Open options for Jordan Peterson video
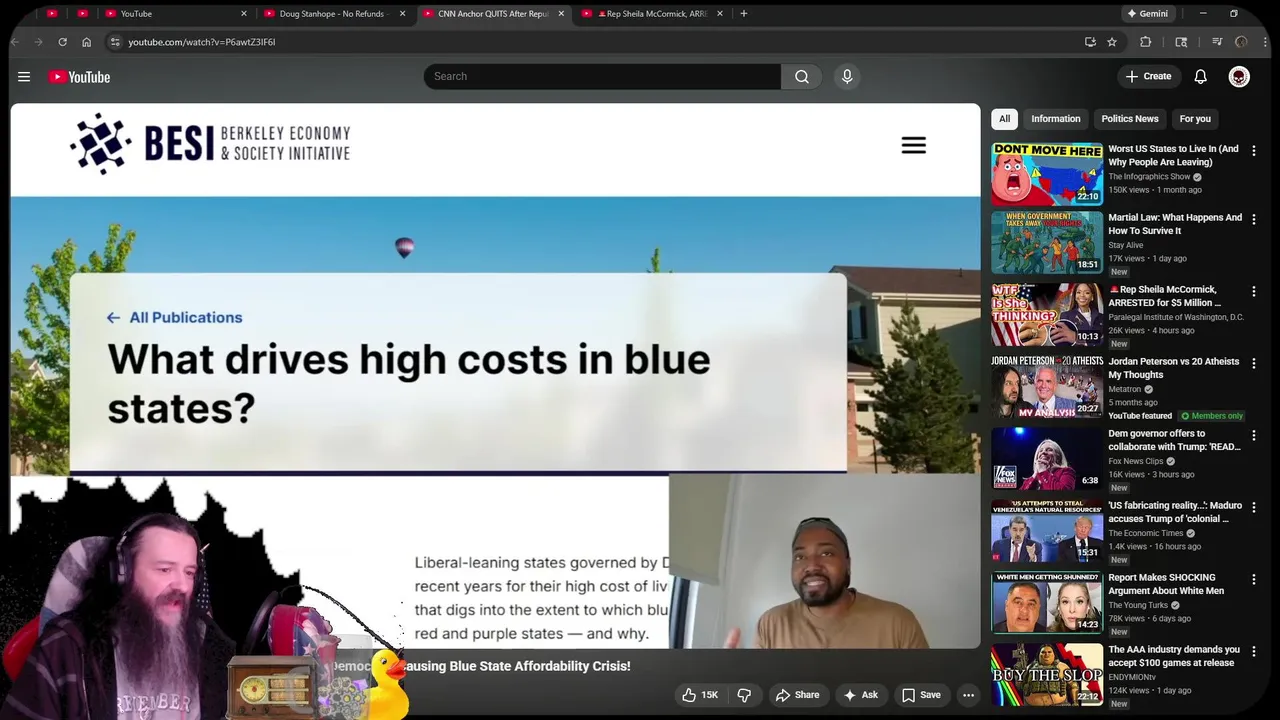Screen dimensions: 1280x720 click(1254, 363)
